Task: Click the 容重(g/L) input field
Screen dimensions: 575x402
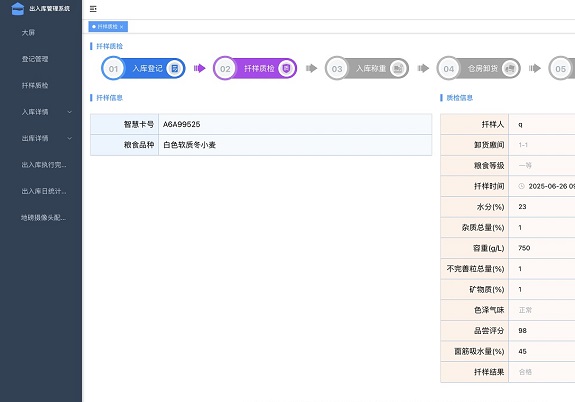Action: [542, 248]
